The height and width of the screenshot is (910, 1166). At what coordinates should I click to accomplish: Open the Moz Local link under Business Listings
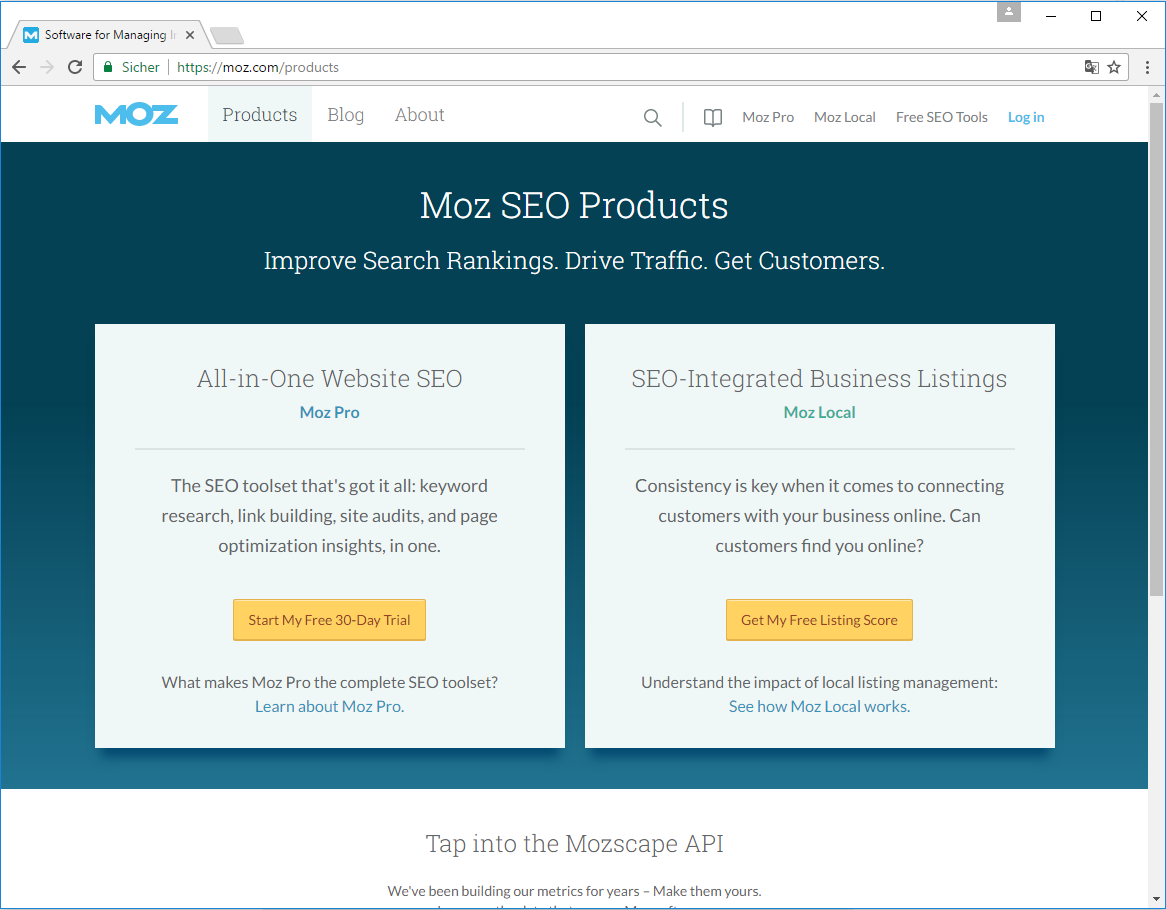pos(819,413)
